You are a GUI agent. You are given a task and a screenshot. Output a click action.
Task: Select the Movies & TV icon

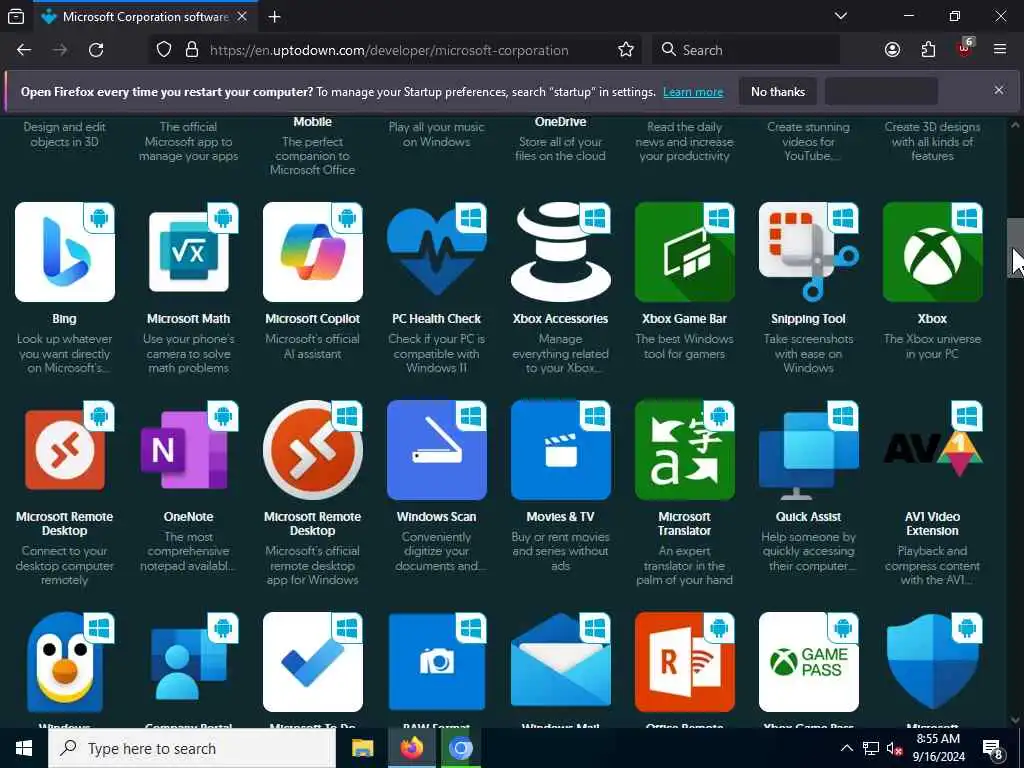561,450
